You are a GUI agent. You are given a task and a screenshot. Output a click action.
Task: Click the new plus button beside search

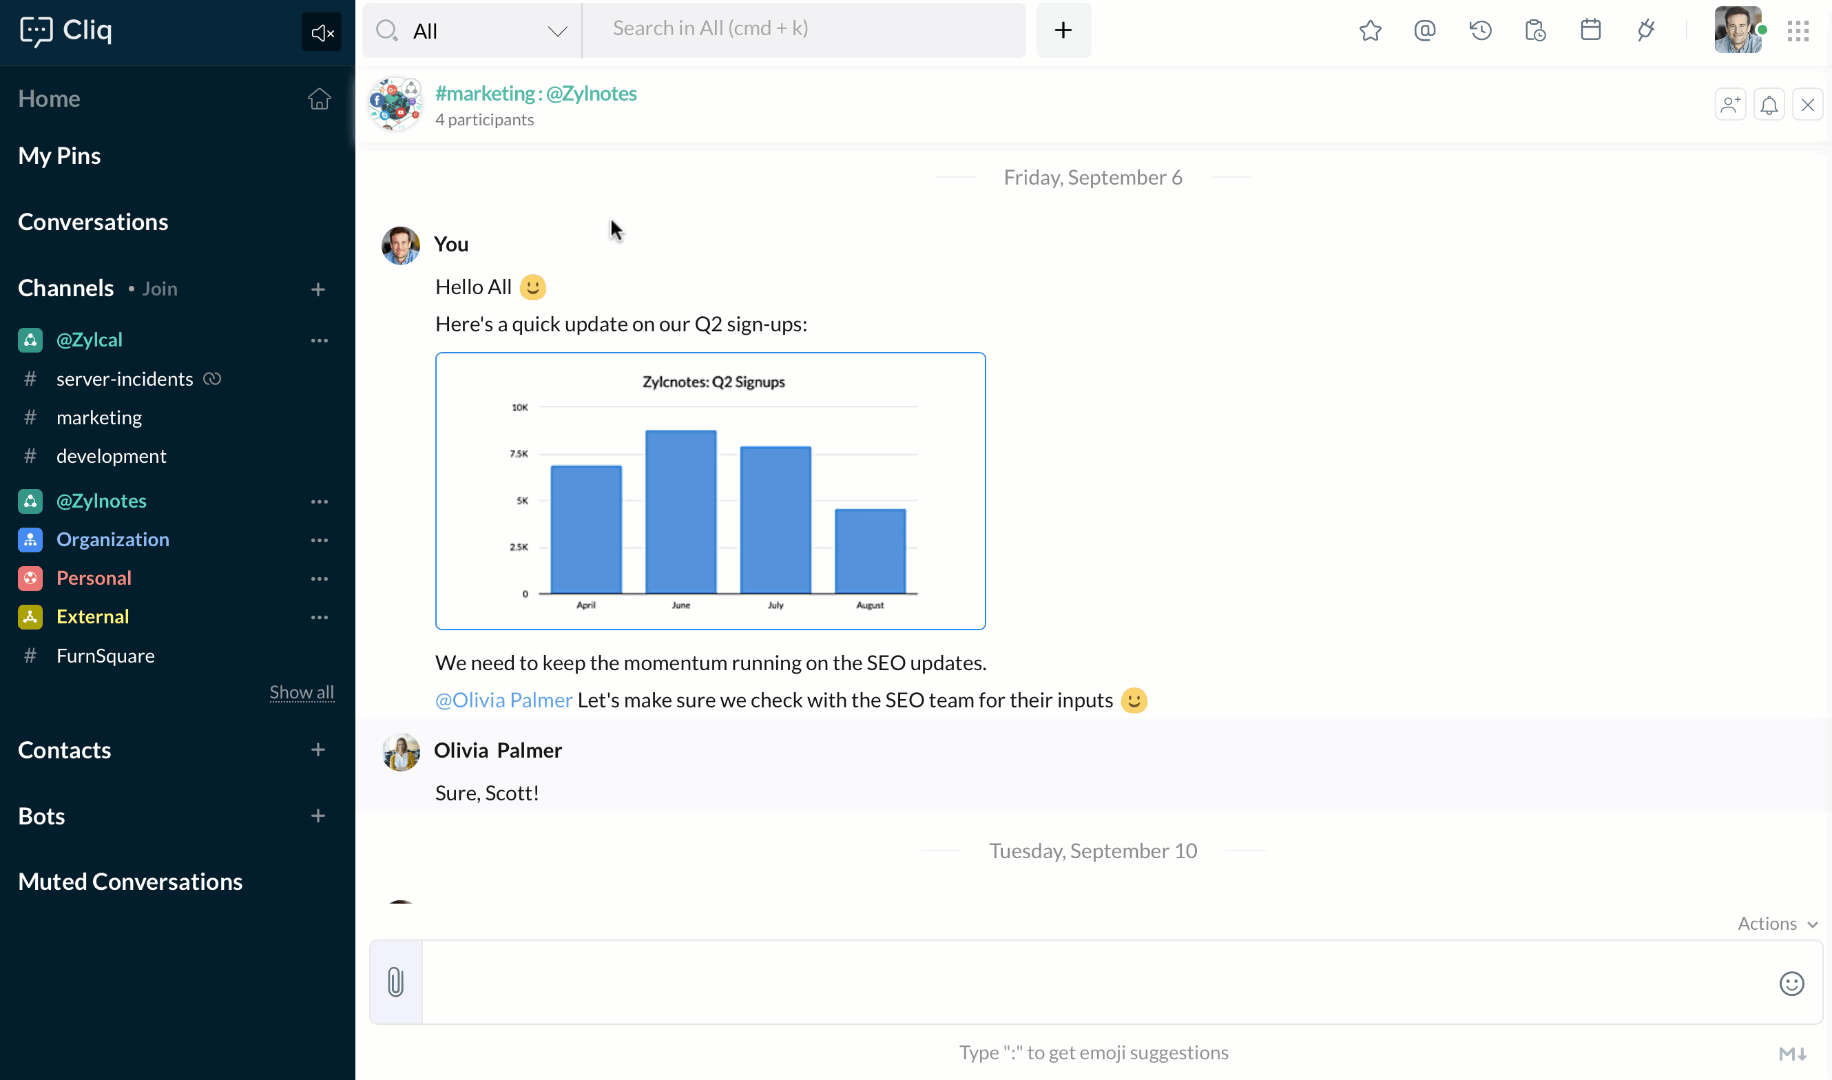pyautogui.click(x=1063, y=31)
